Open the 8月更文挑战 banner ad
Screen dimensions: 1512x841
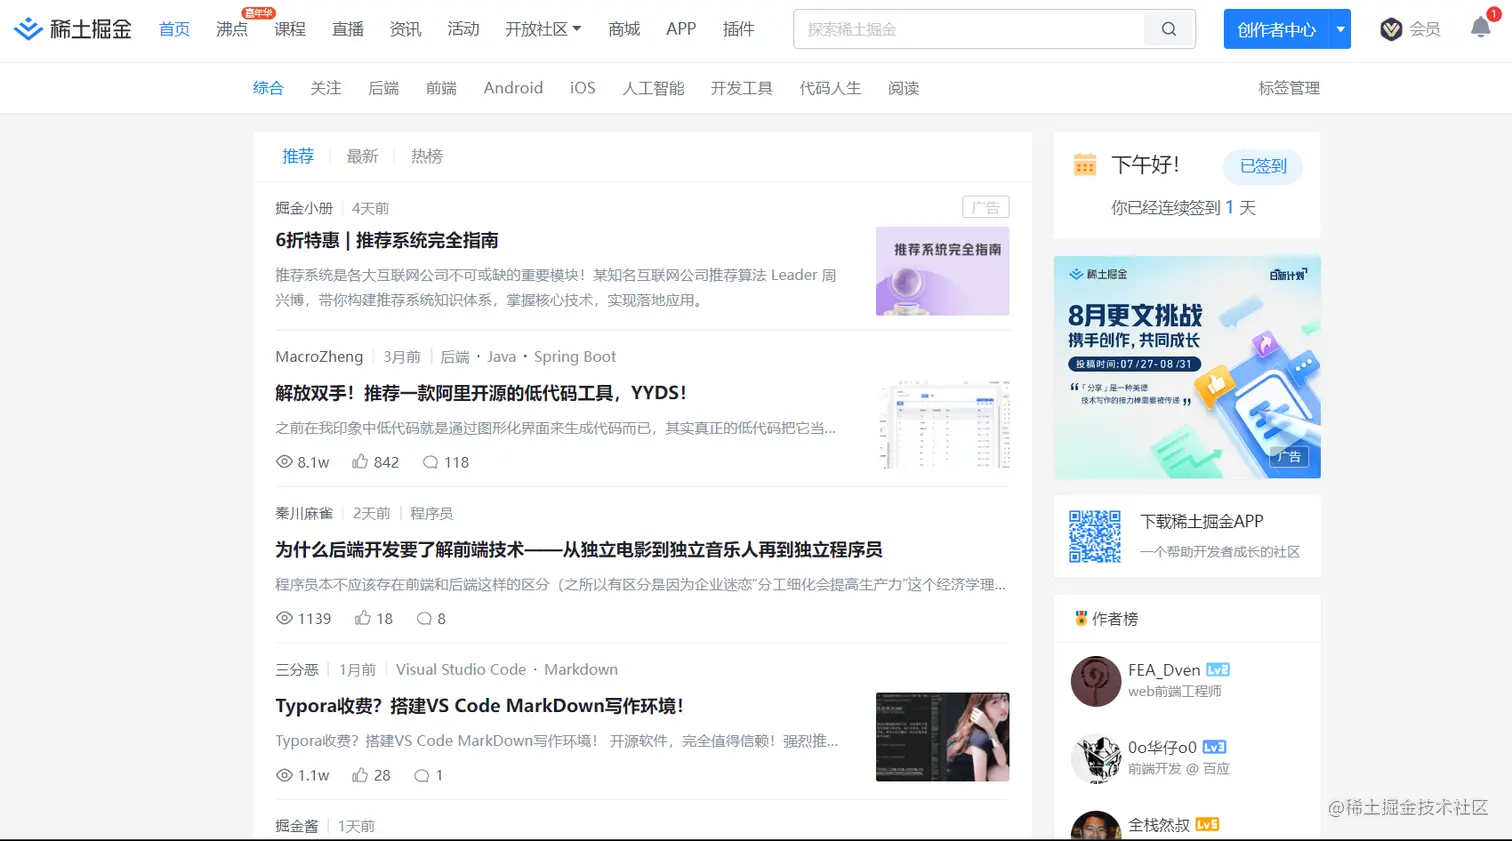[x=1187, y=367]
